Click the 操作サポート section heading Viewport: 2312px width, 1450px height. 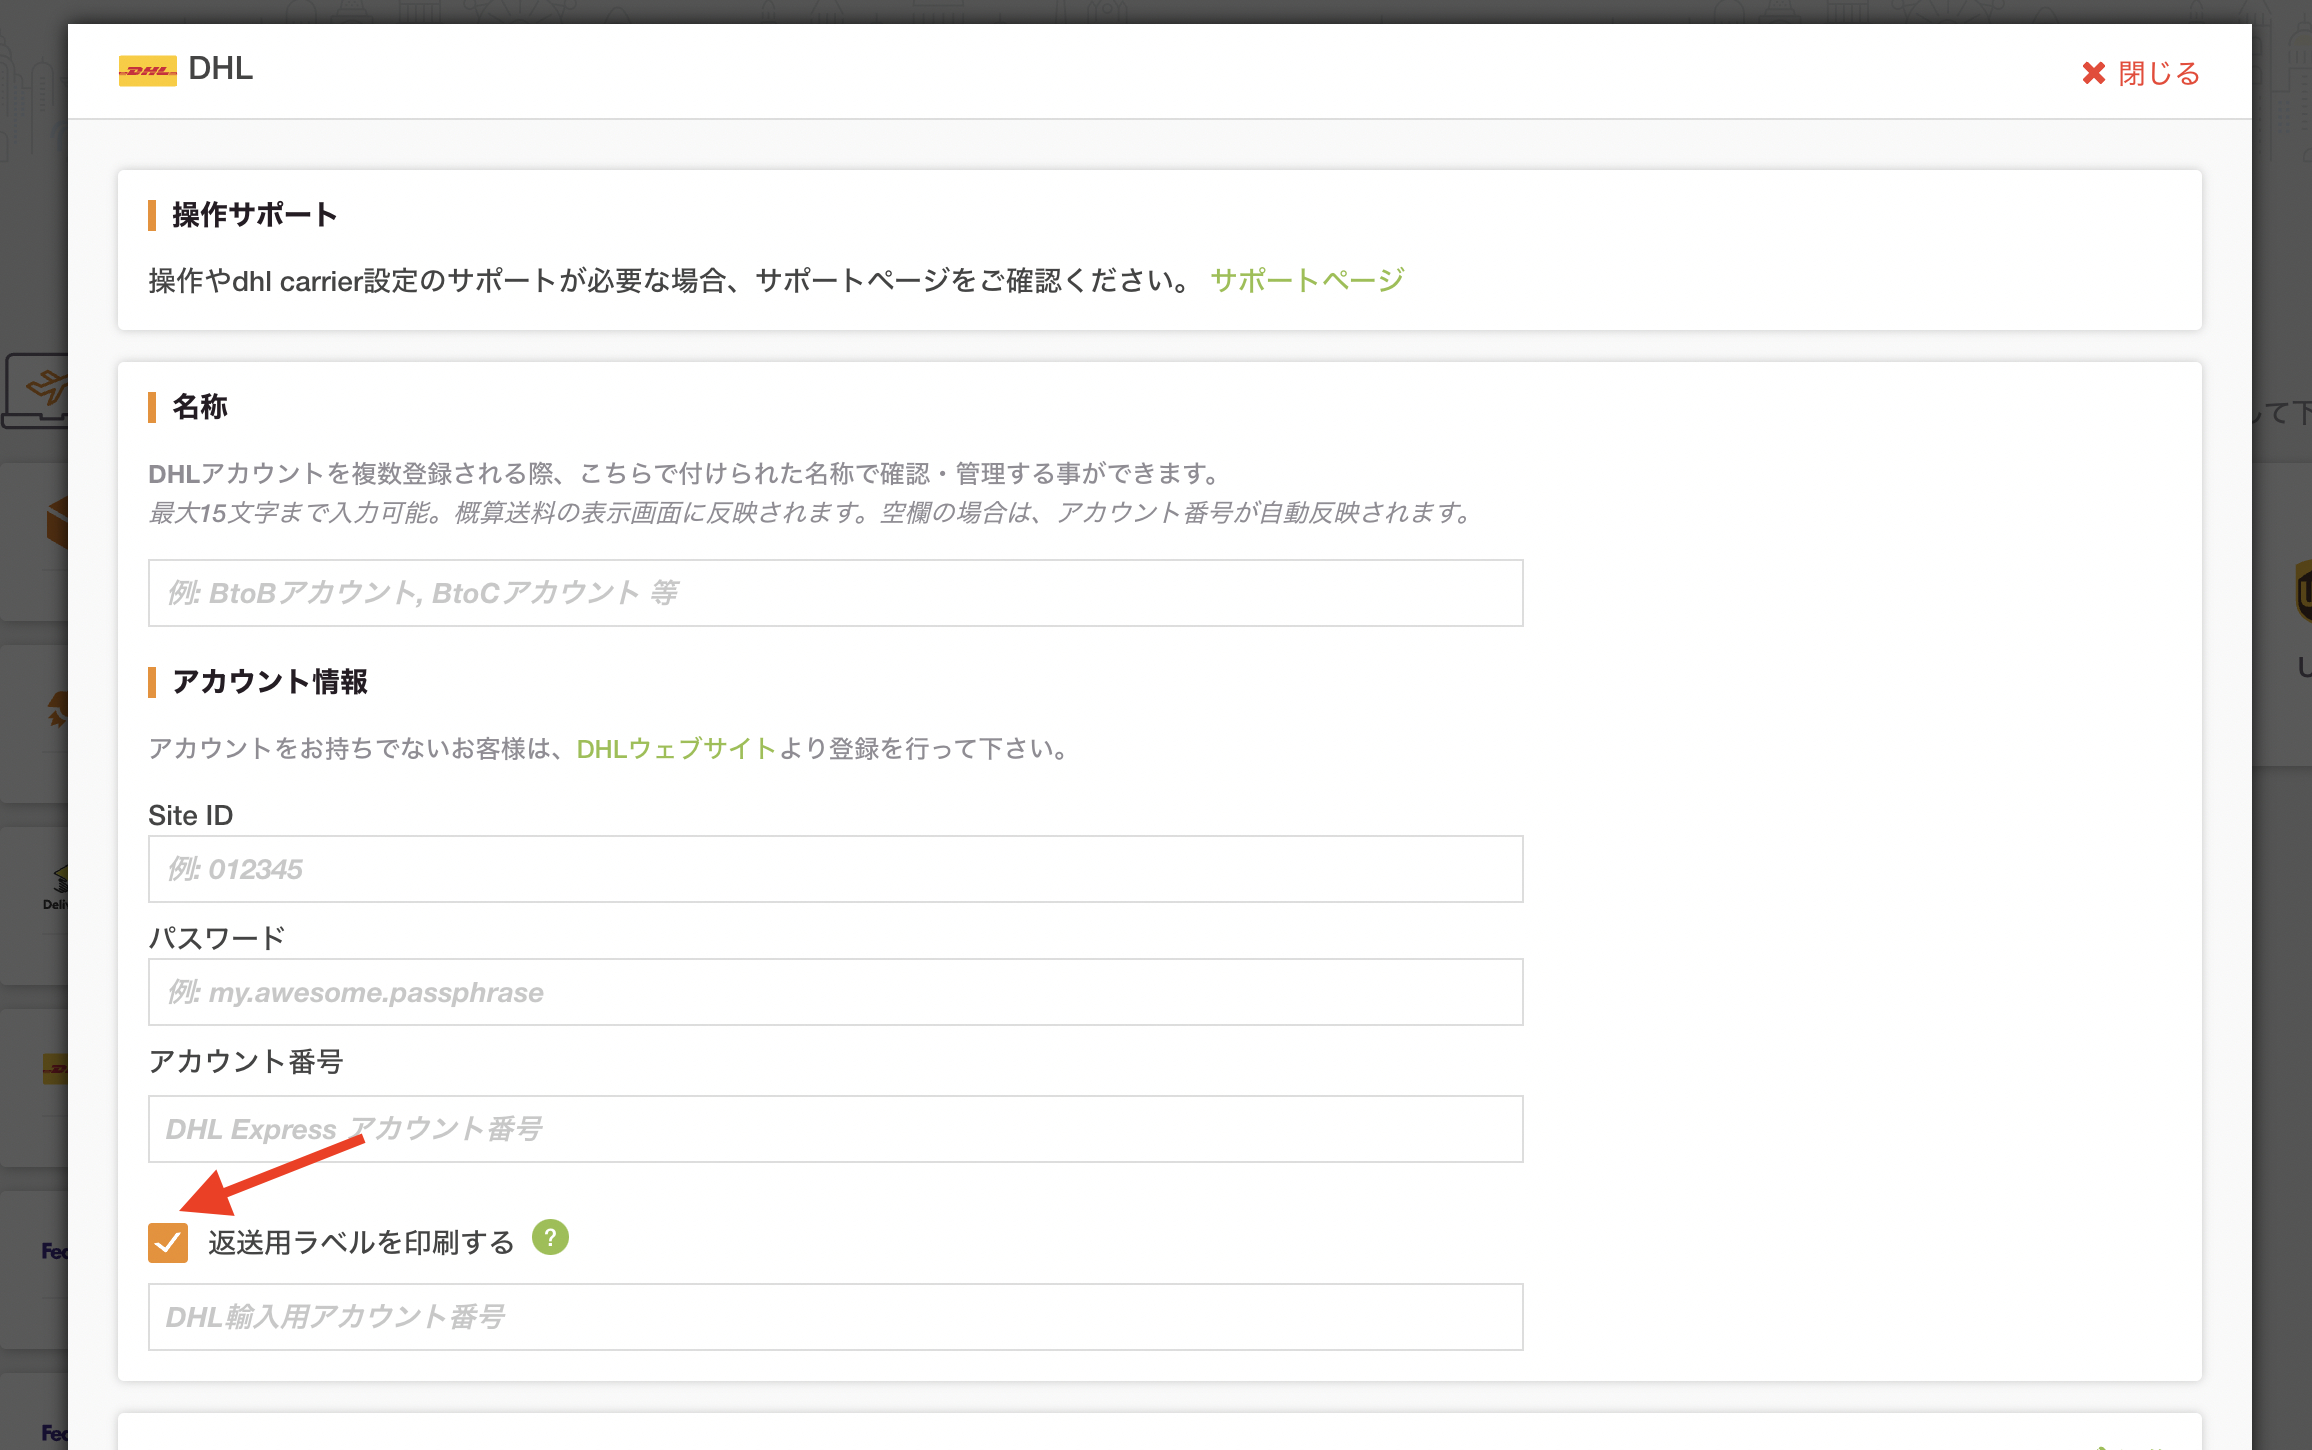tap(254, 215)
